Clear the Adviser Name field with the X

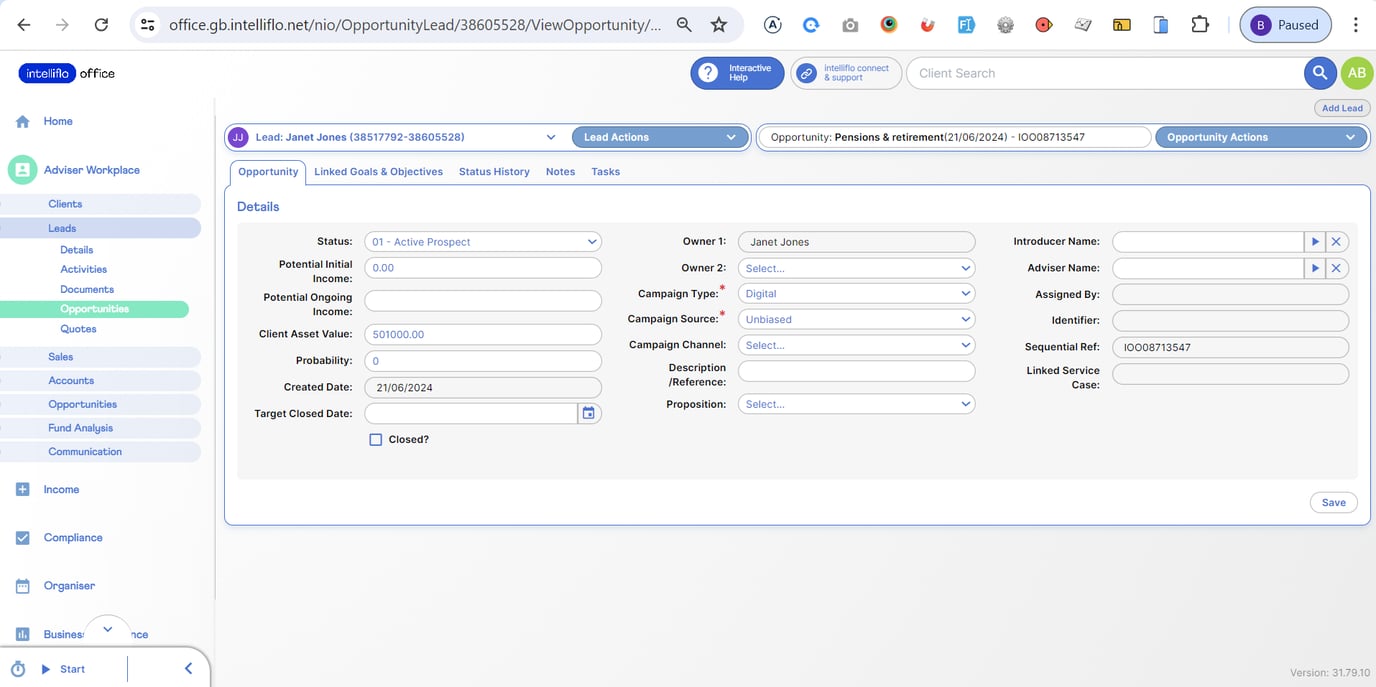tap(1337, 267)
